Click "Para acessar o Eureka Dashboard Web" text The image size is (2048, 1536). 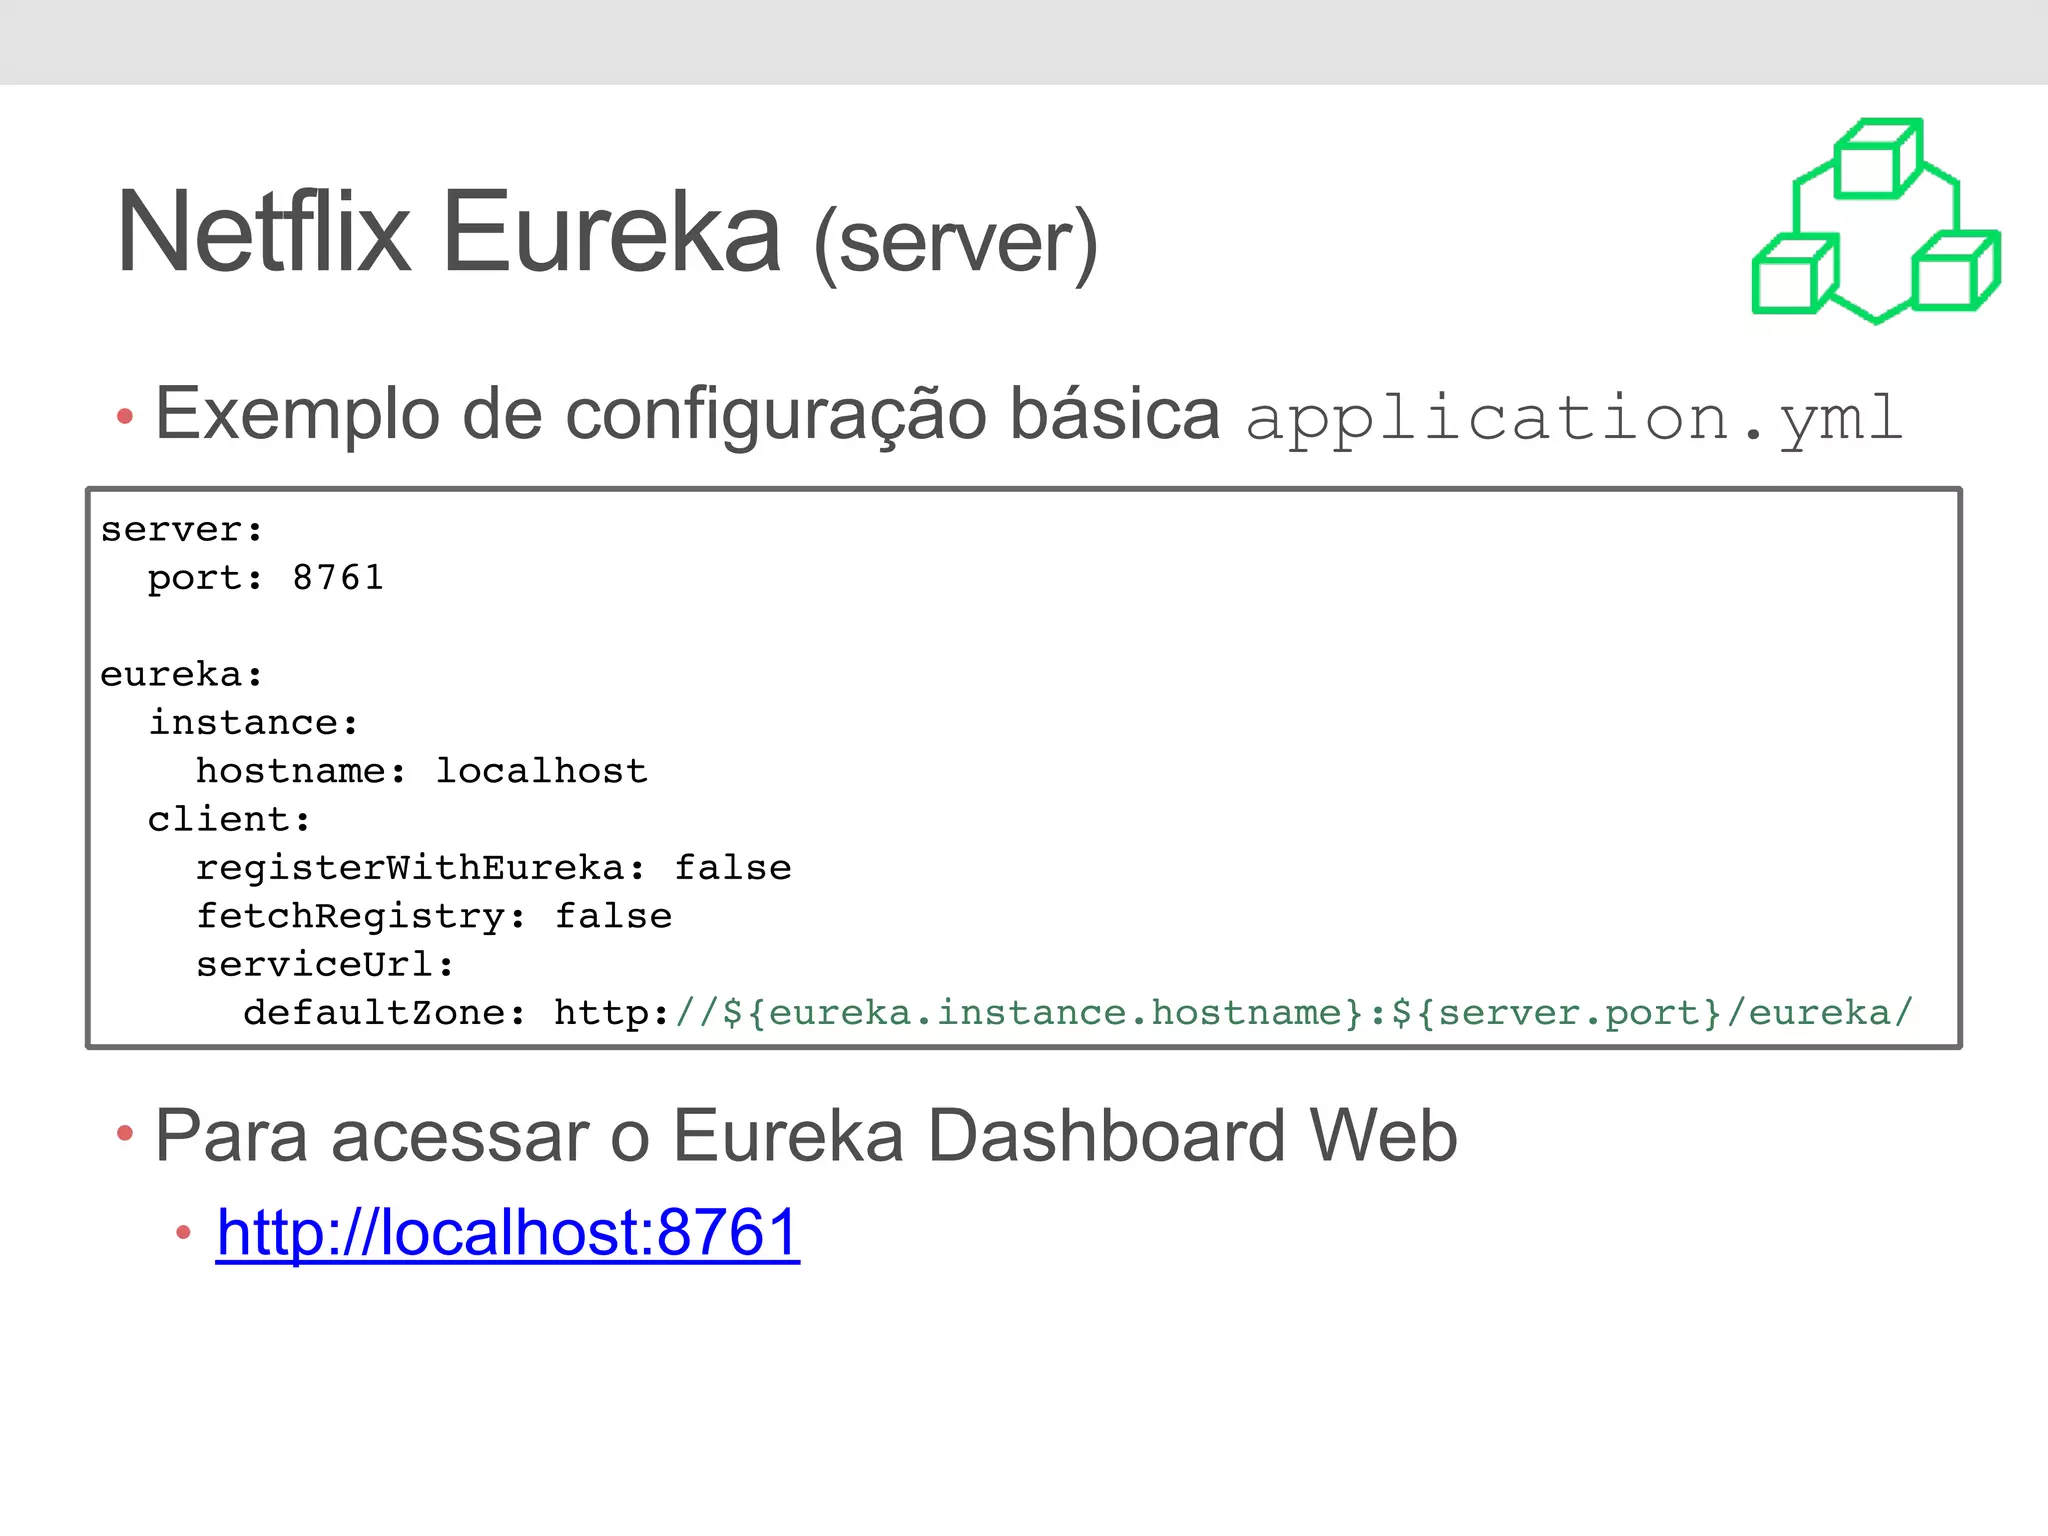pos(806,1136)
